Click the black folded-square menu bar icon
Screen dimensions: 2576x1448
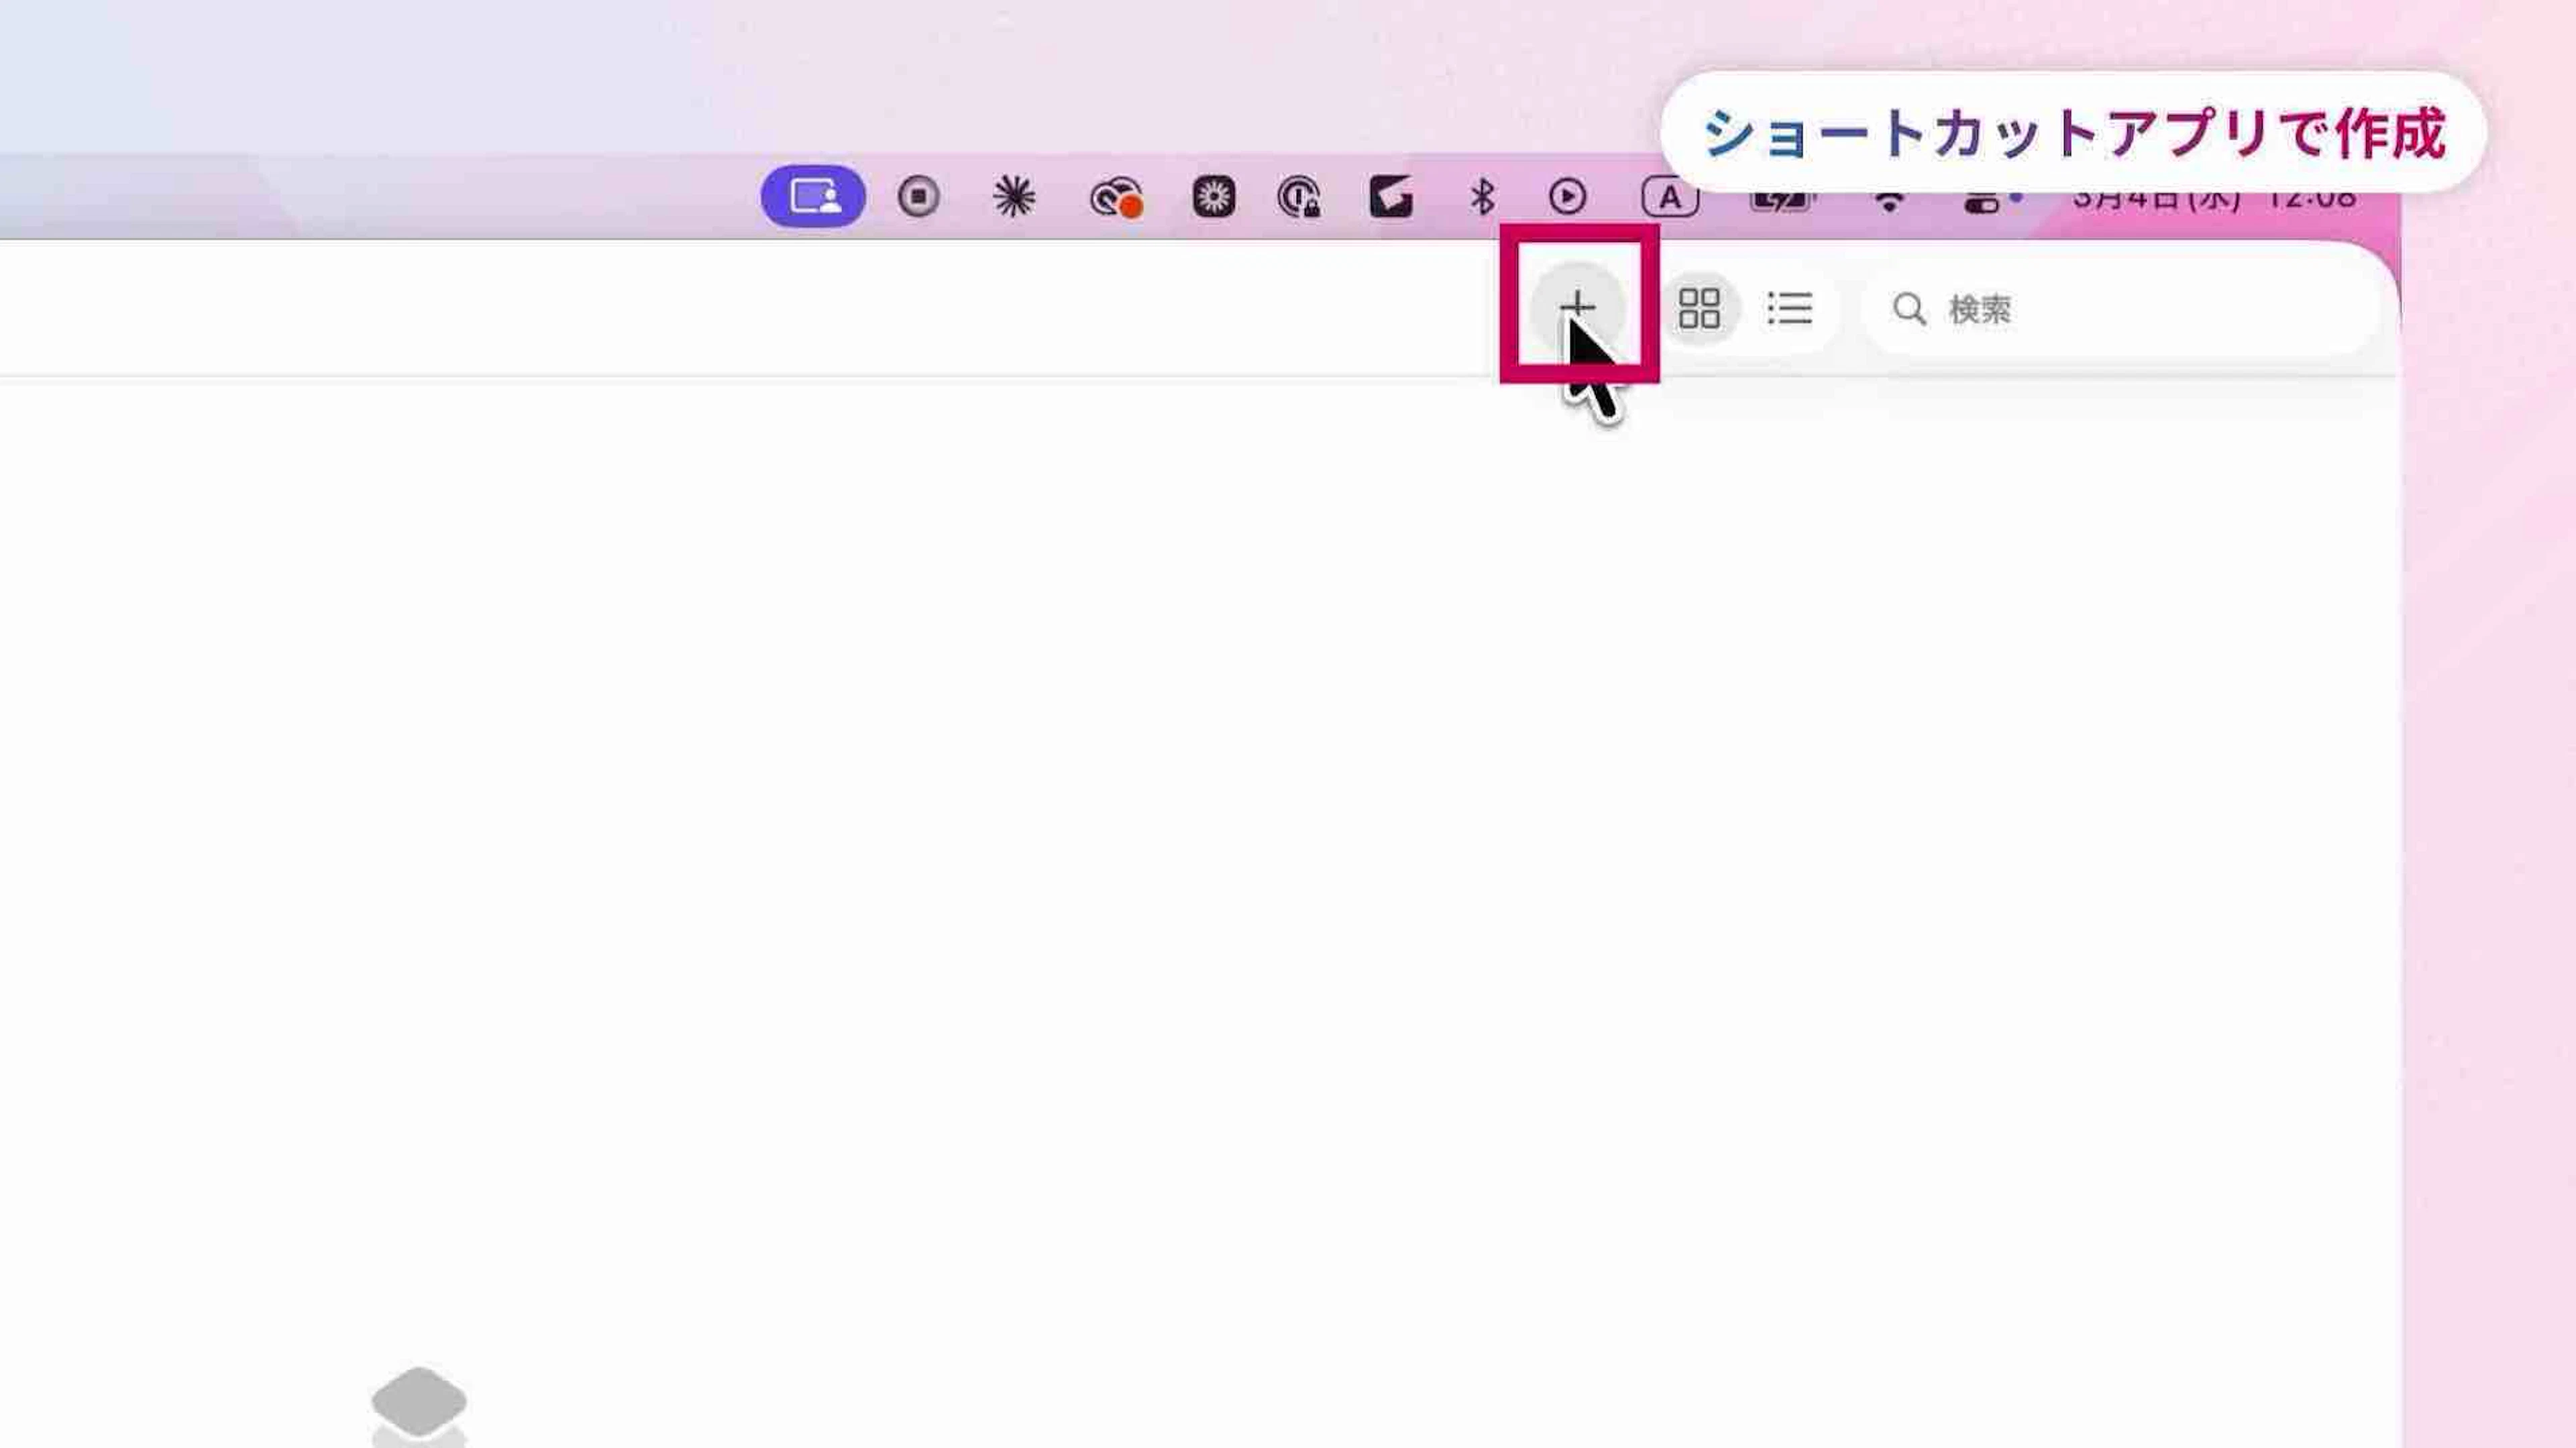click(x=1390, y=196)
